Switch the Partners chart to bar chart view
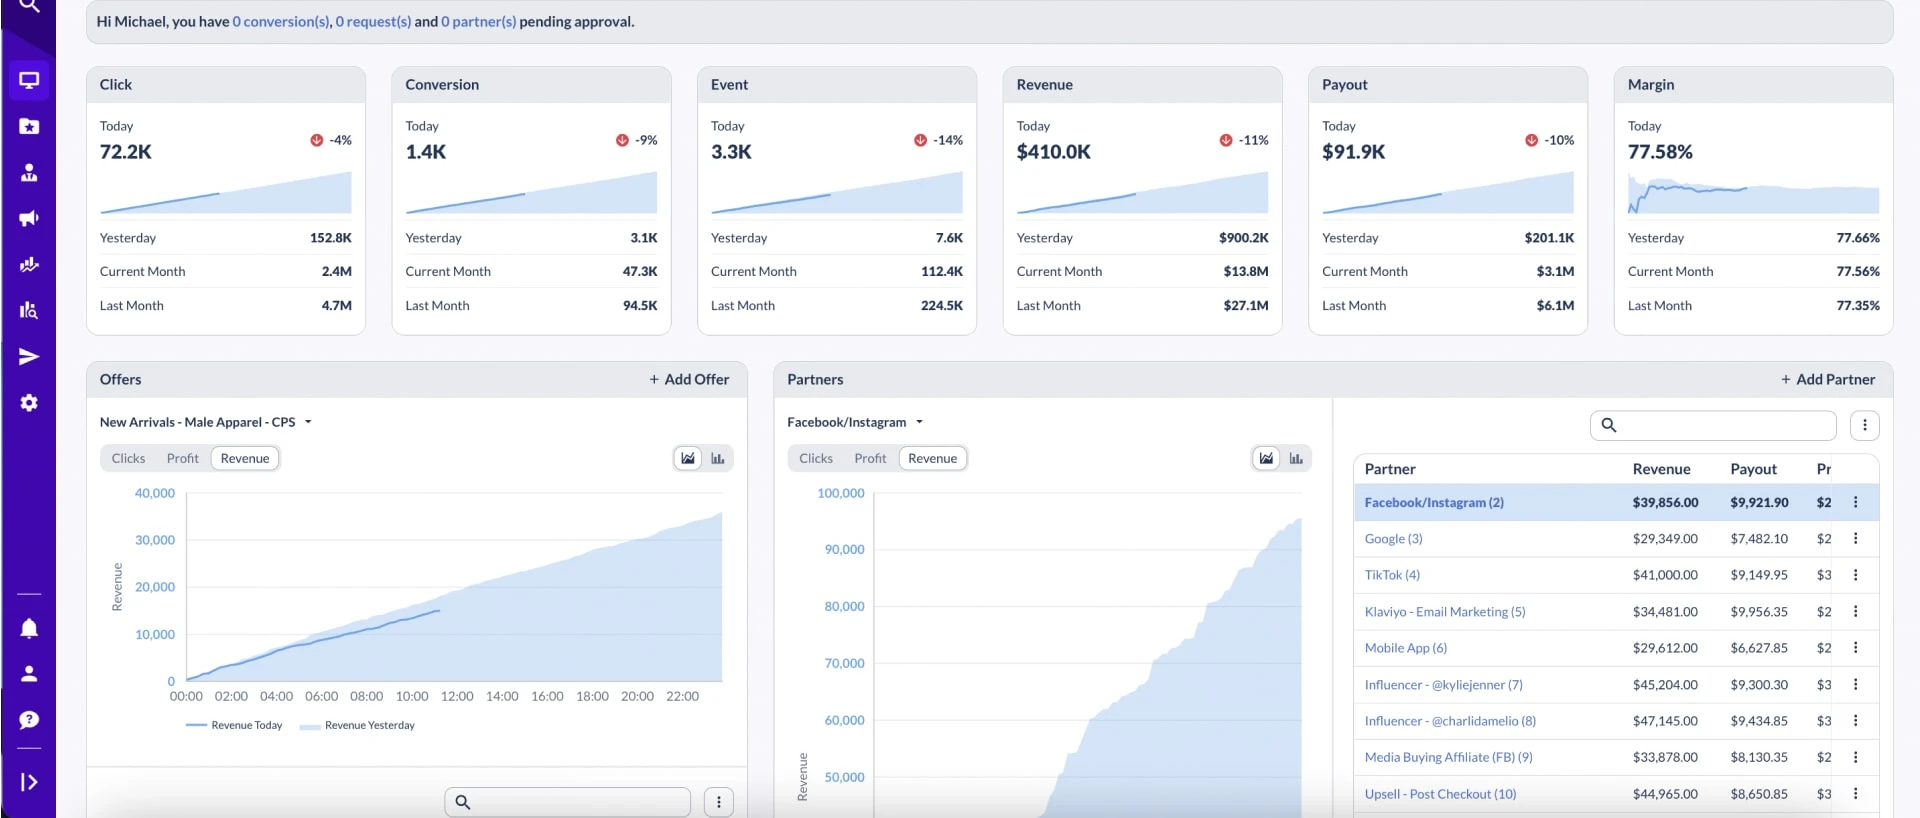Viewport: 1920px width, 818px height. 1296,458
